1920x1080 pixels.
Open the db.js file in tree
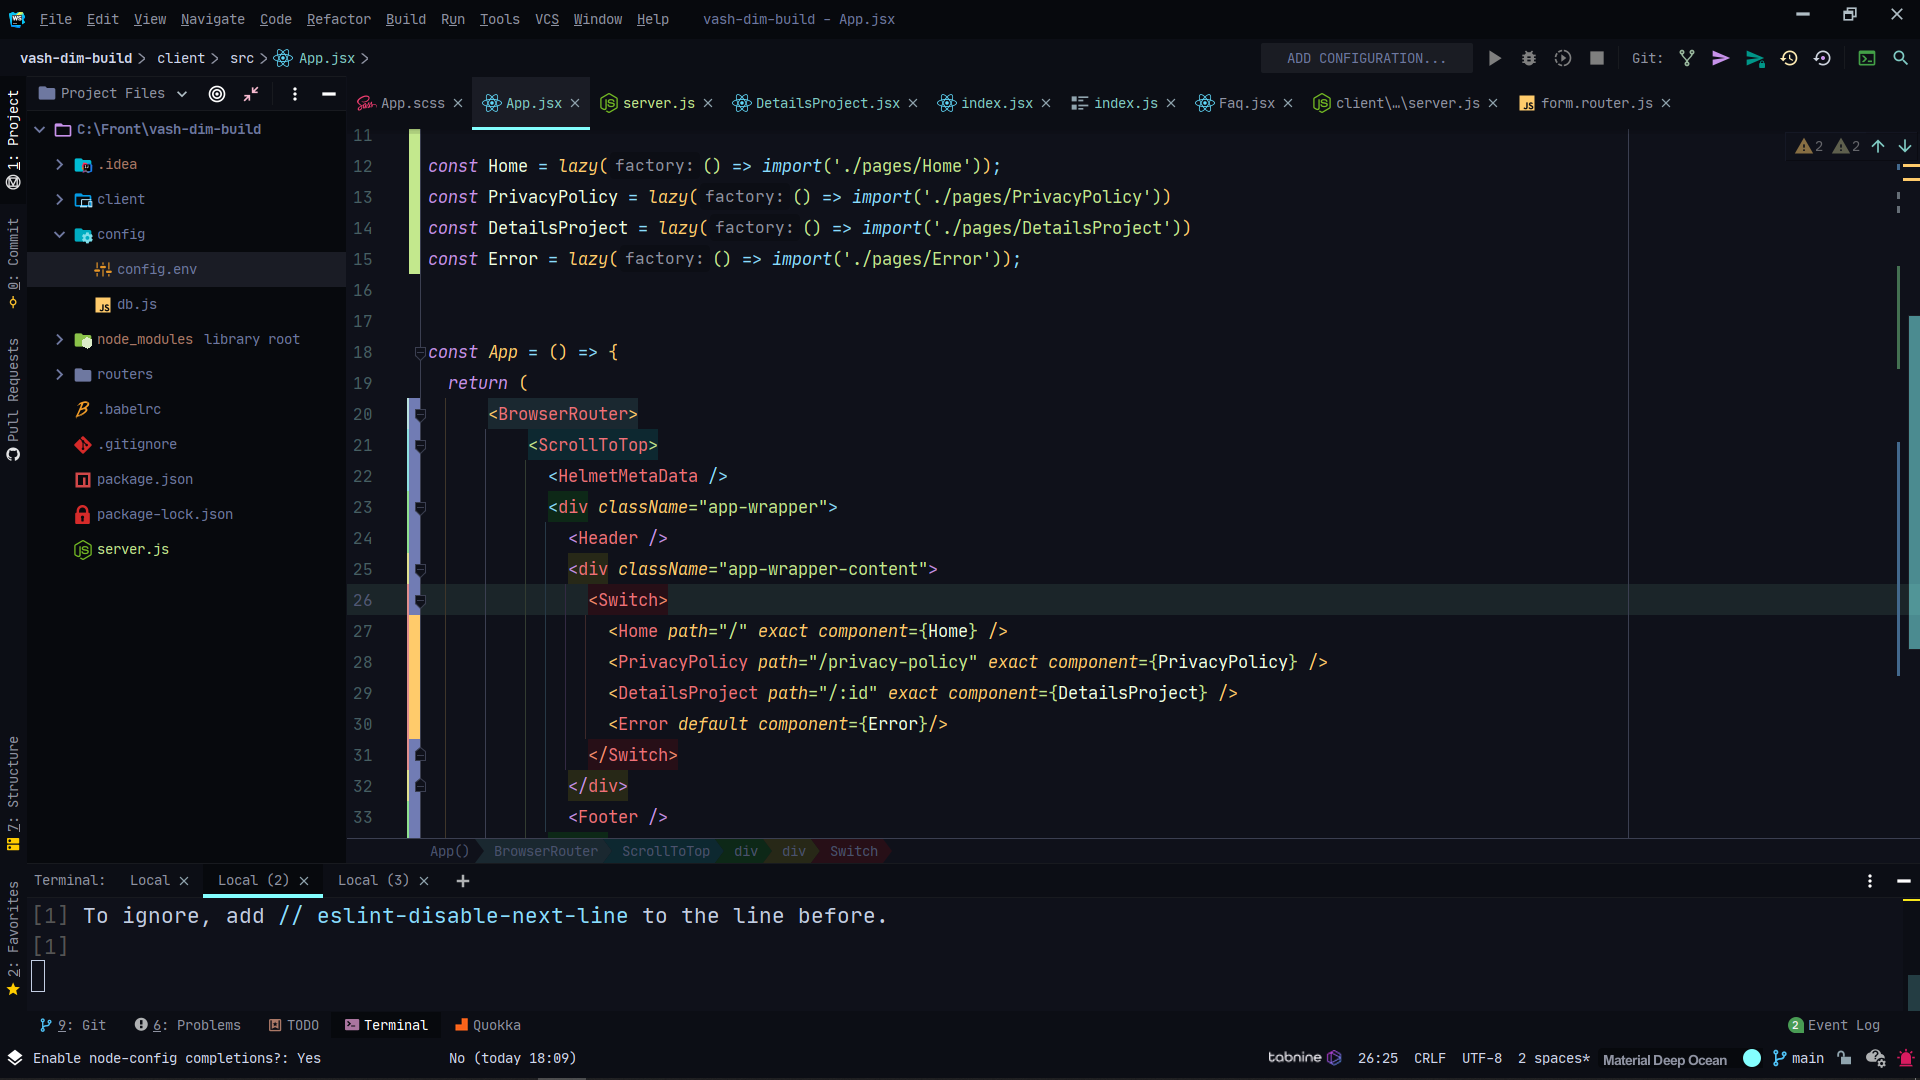pyautogui.click(x=137, y=305)
